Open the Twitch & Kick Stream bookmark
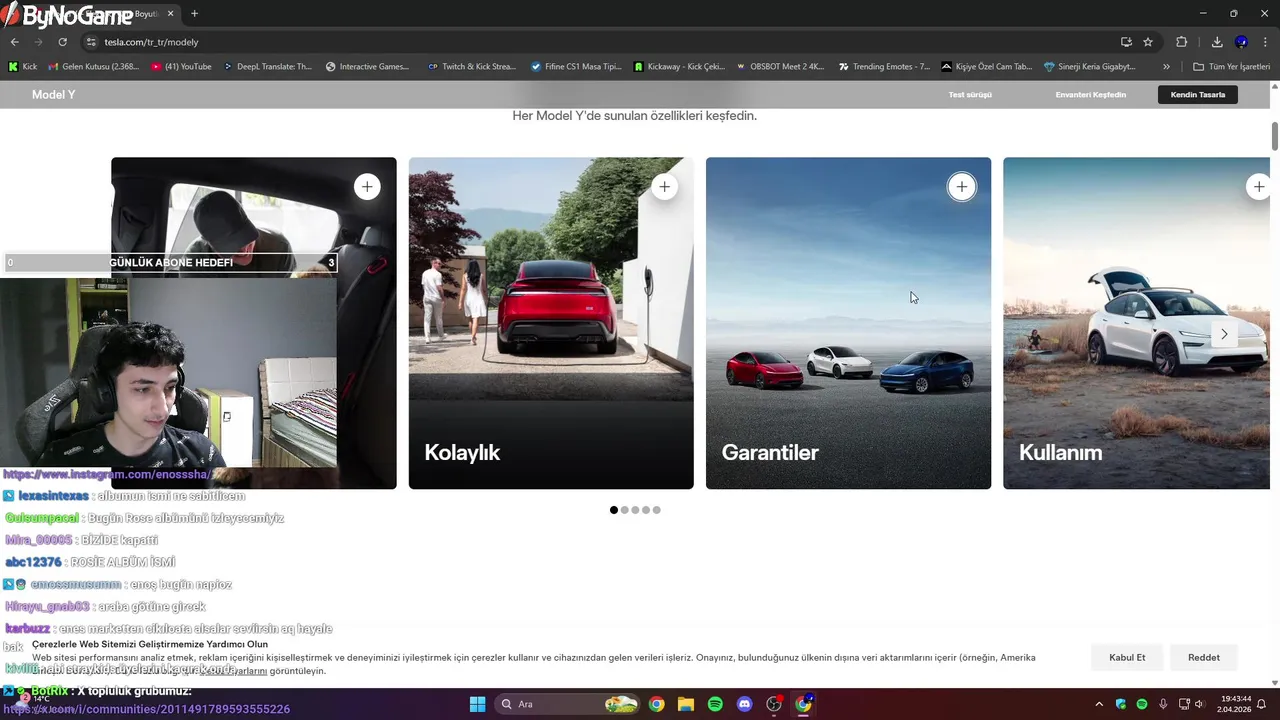 coord(472,67)
